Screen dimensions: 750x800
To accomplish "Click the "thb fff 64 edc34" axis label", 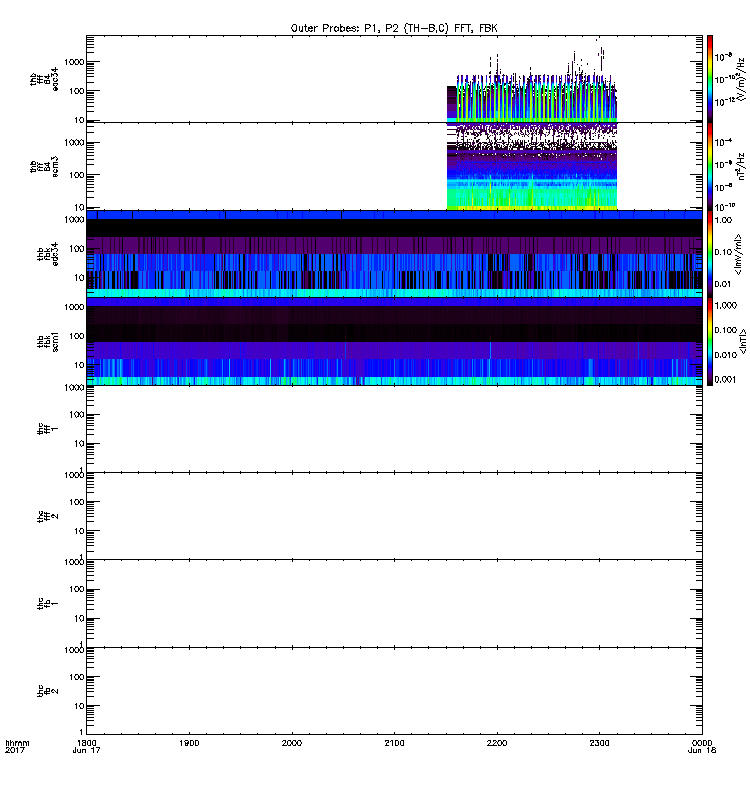I will [x=44, y=79].
